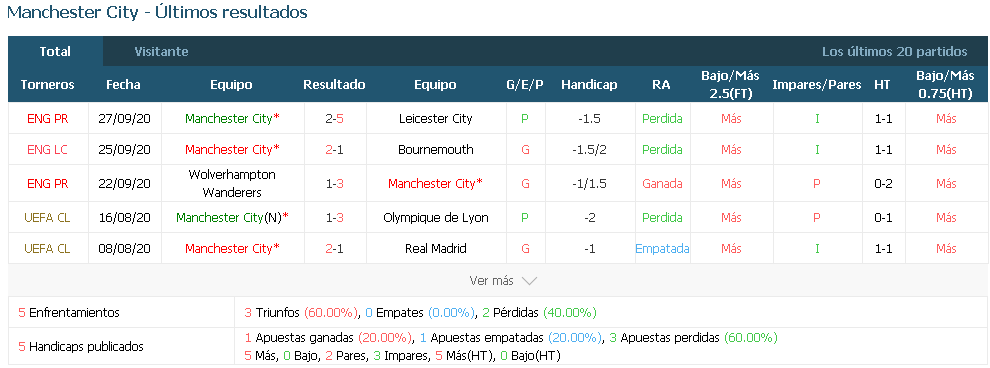The width and height of the screenshot is (990, 368).
Task: Click Los últimos 20 partidos label
Action: coord(894,52)
